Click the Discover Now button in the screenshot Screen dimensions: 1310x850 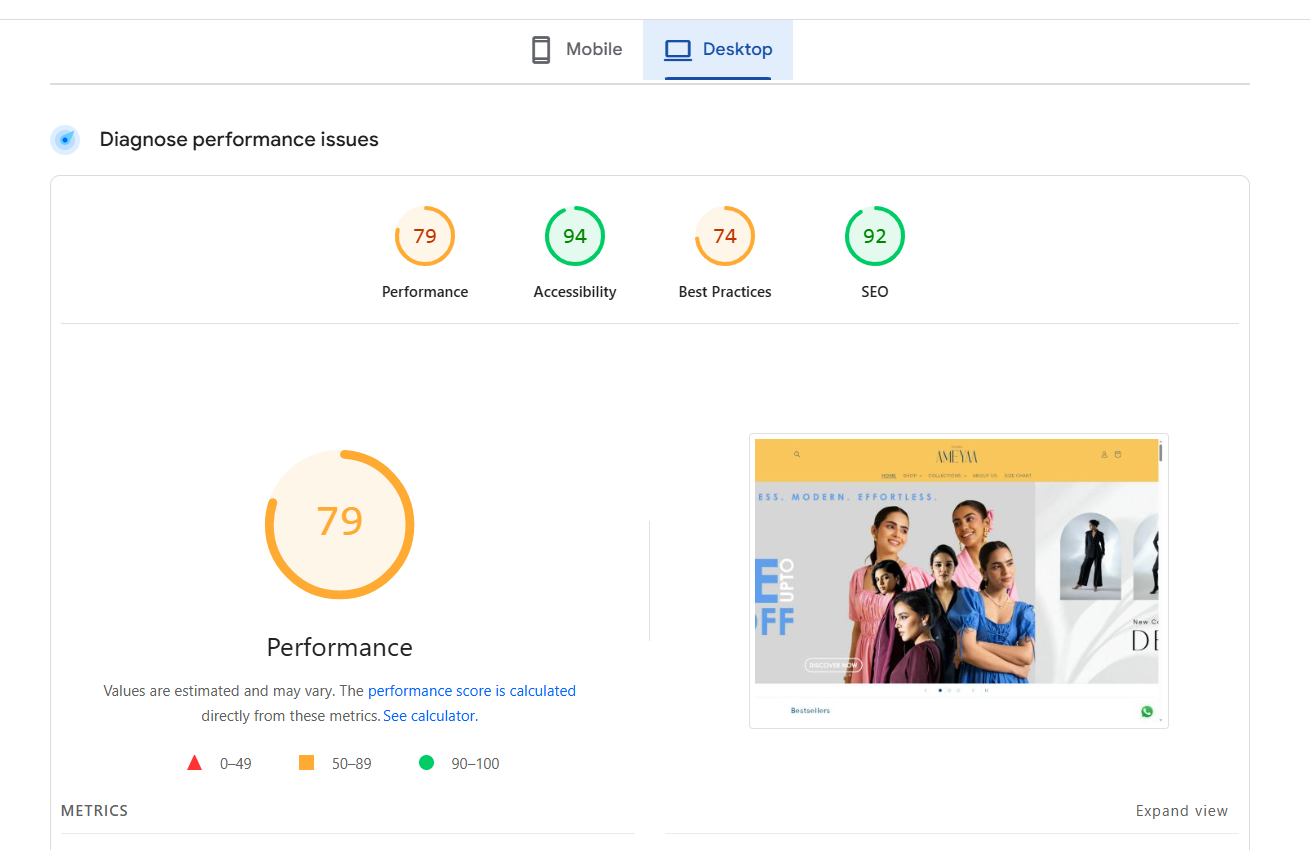832,665
